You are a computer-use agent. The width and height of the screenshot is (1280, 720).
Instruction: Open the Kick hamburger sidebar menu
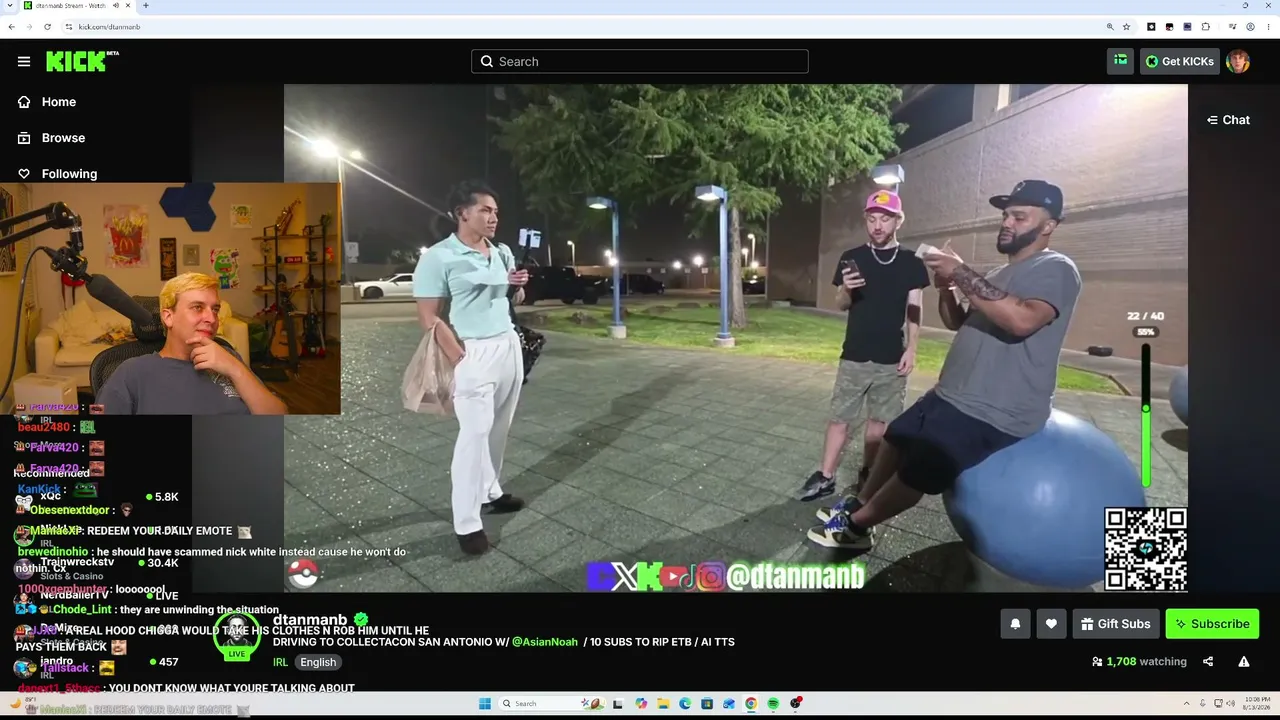tap(24, 61)
